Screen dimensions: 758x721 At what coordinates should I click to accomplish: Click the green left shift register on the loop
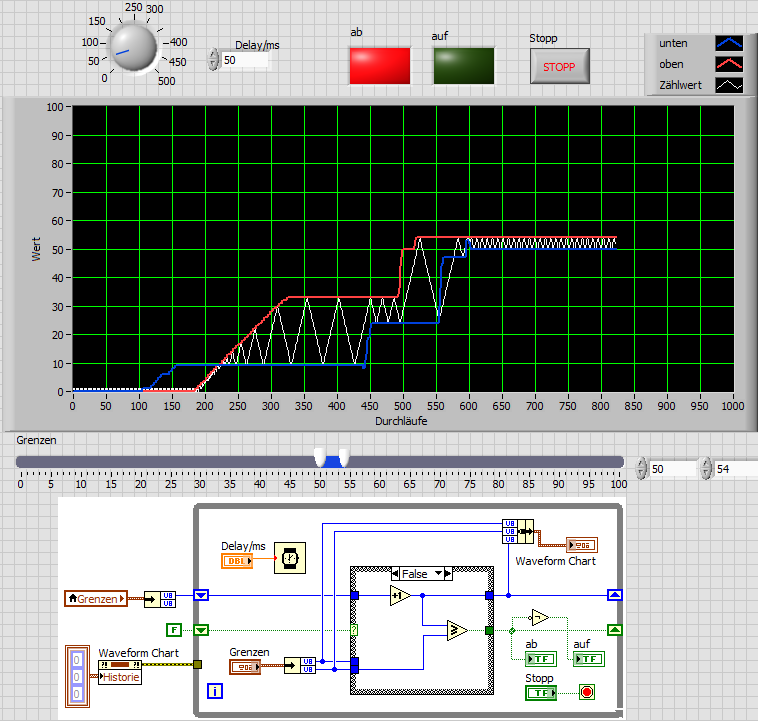point(201,630)
